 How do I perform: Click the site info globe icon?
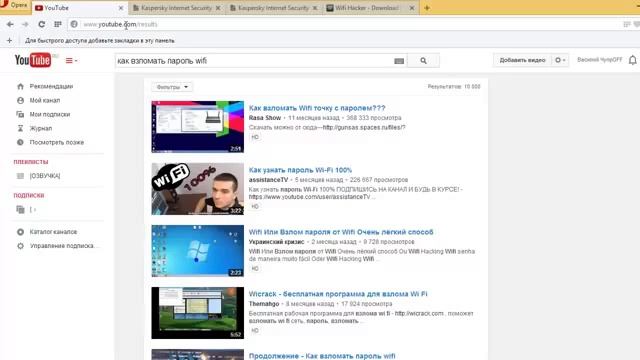[x=74, y=24]
